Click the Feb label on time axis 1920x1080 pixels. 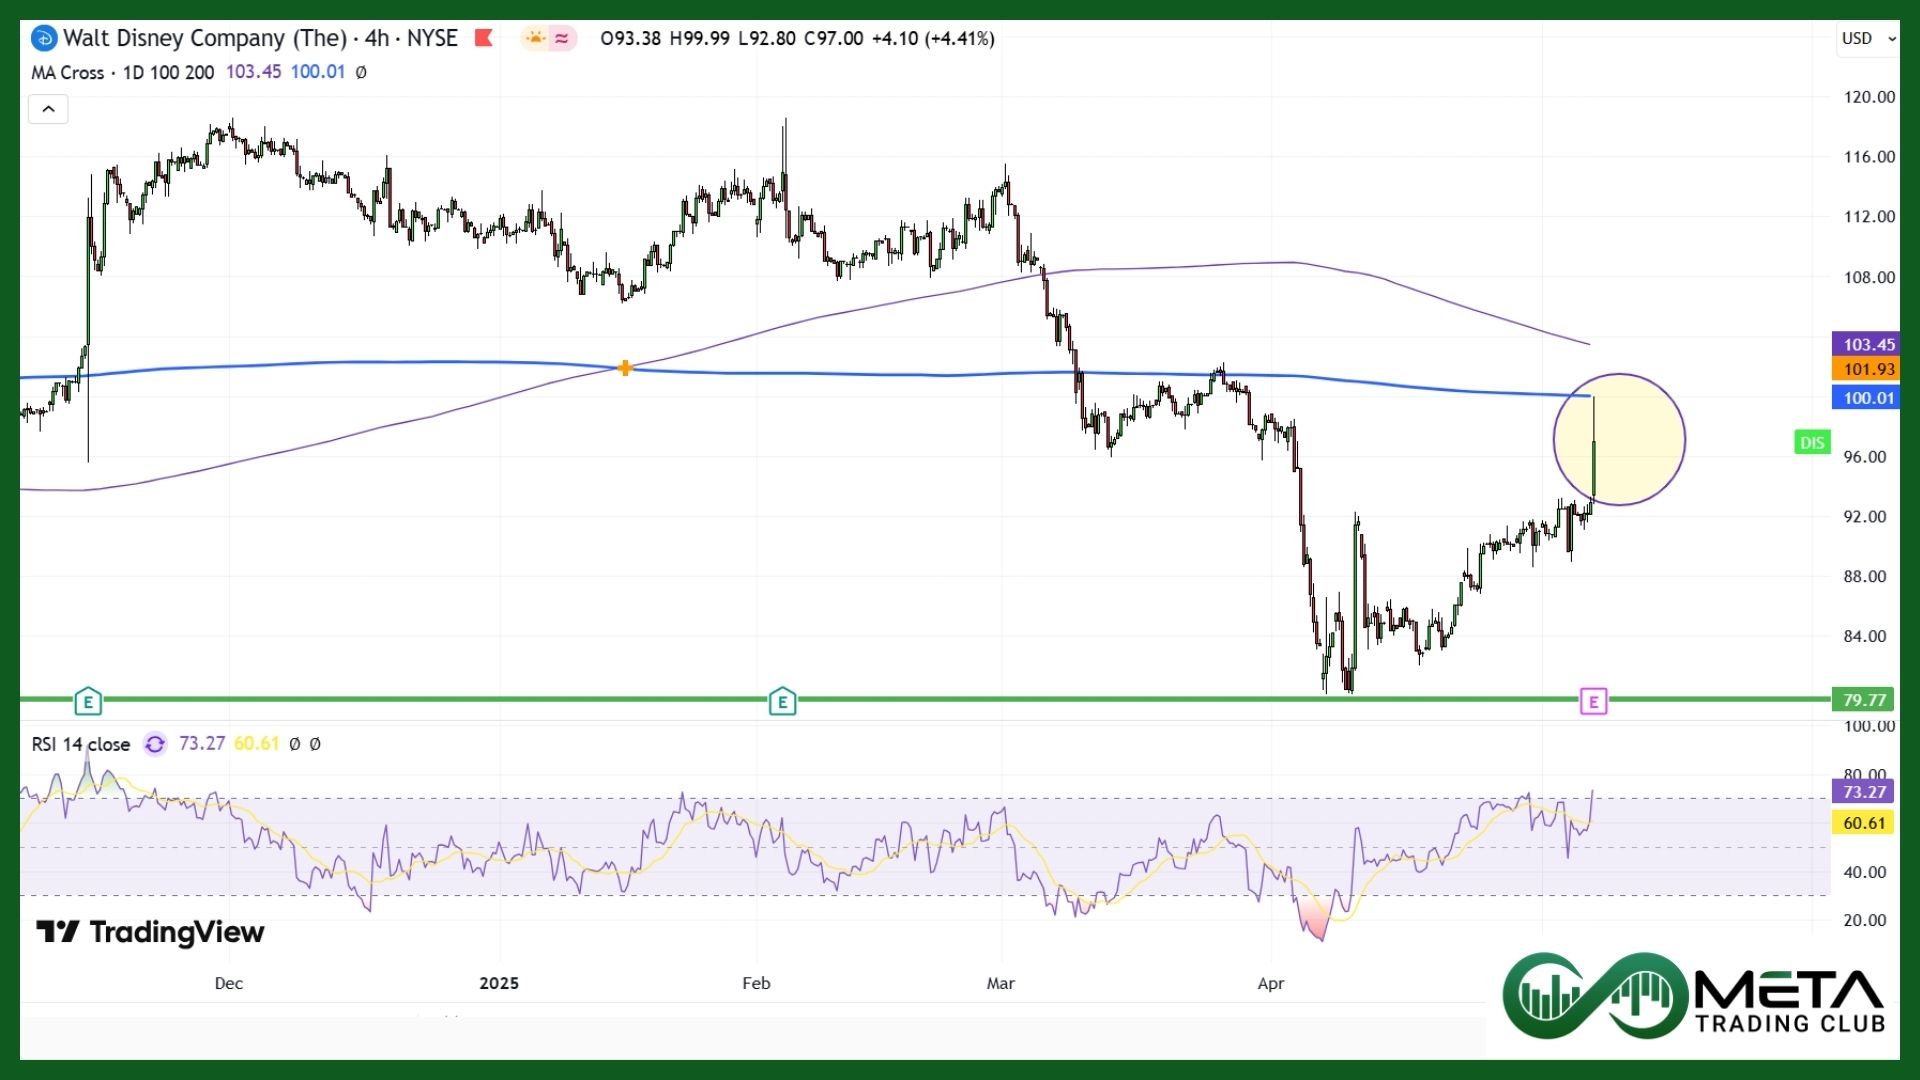tap(756, 983)
